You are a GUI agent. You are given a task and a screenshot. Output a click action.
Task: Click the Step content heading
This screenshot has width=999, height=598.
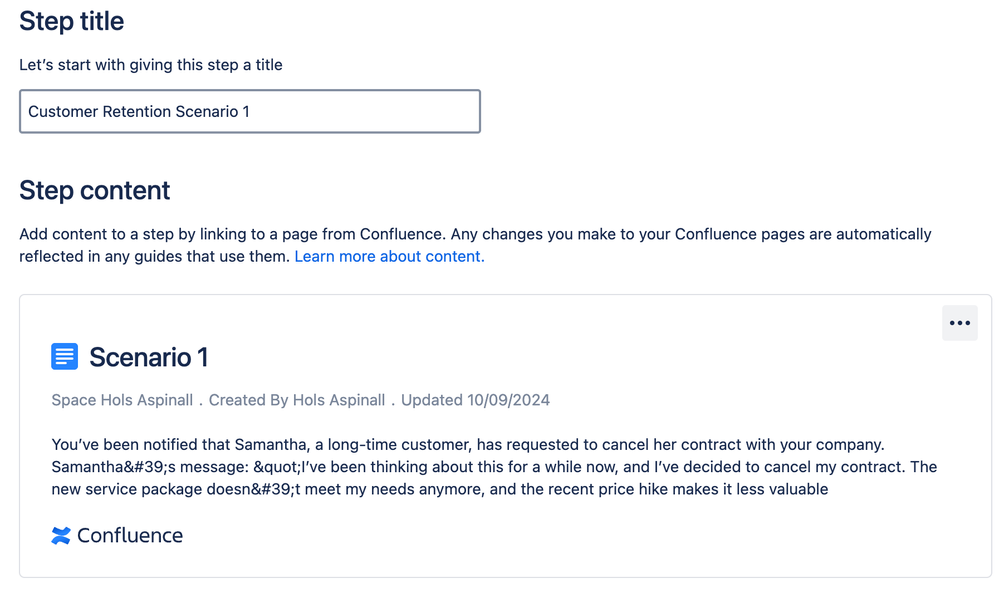click(95, 191)
